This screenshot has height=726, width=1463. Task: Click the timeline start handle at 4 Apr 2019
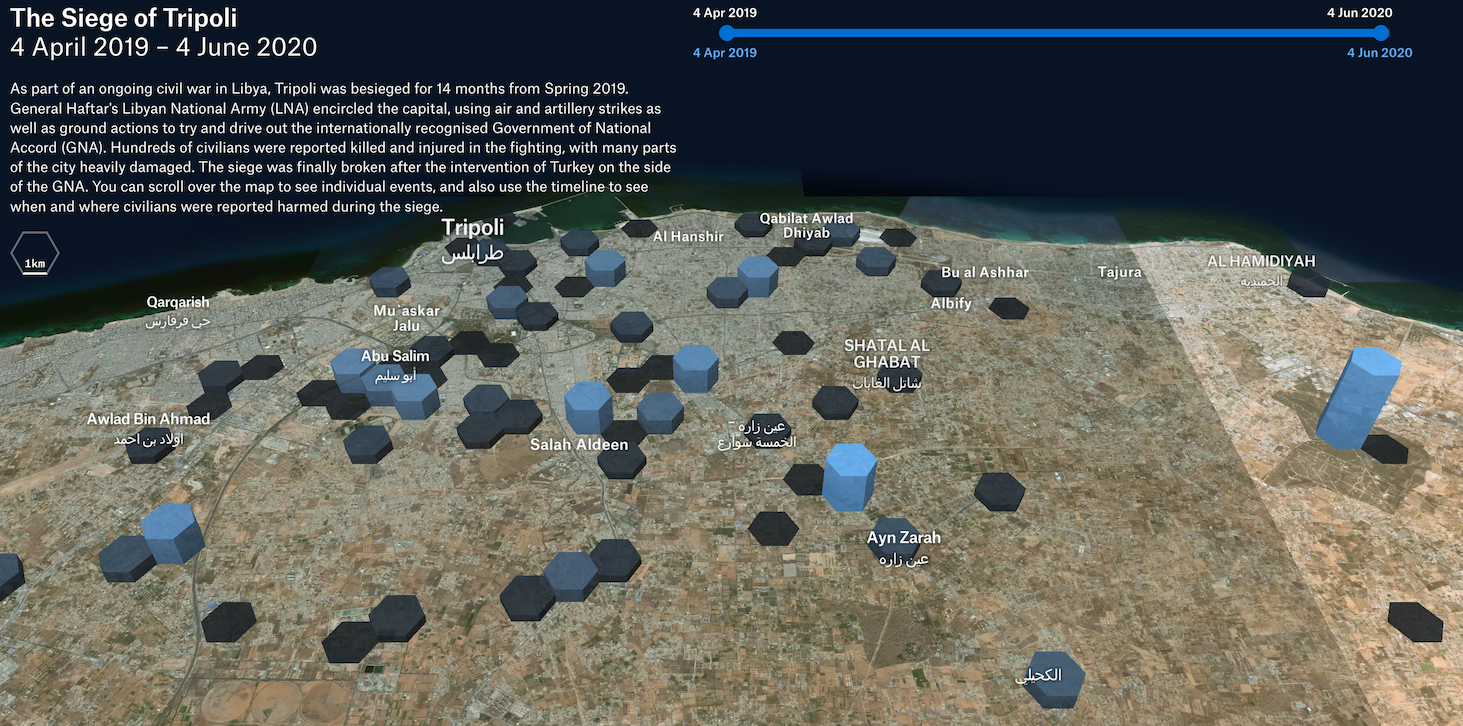pos(726,33)
